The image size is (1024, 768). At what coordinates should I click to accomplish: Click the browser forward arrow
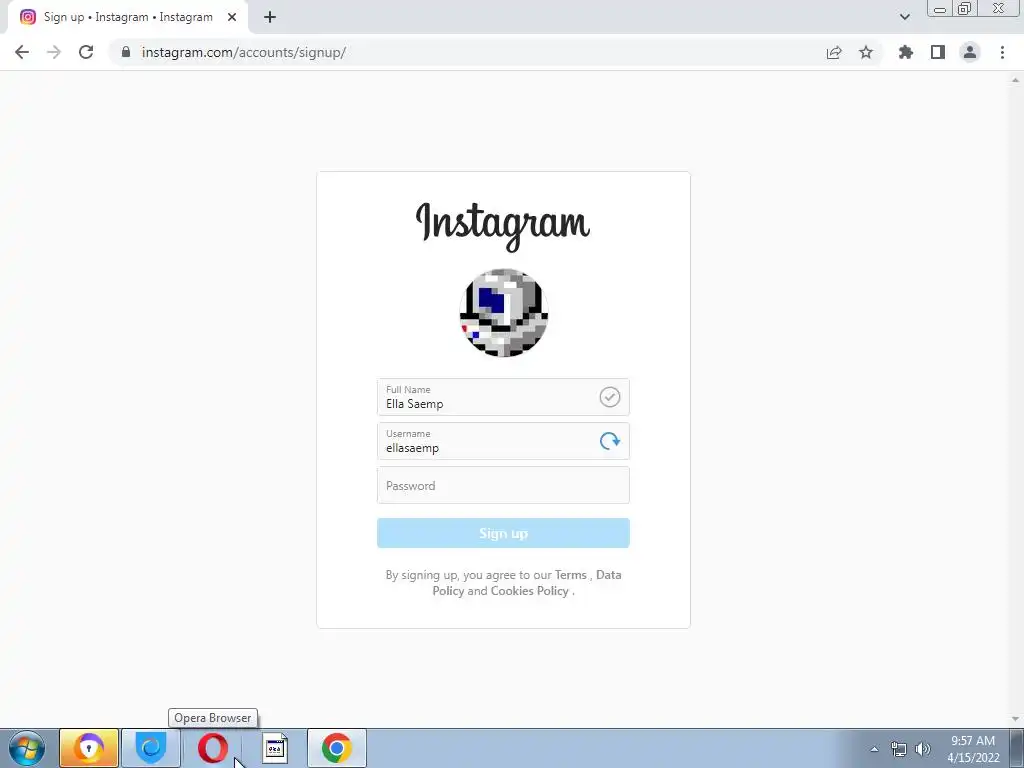tap(54, 52)
